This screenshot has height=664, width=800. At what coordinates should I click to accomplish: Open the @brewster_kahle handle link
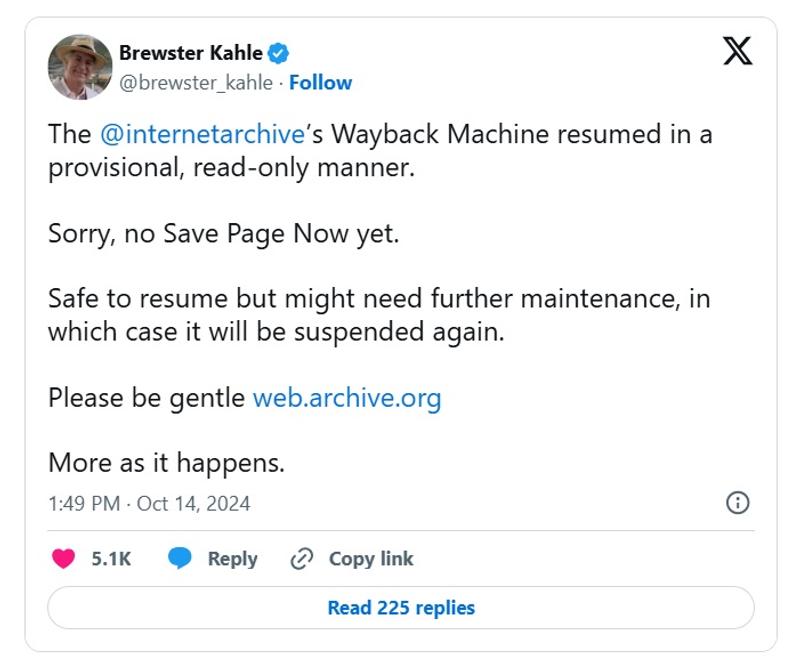pyautogui.click(x=196, y=83)
